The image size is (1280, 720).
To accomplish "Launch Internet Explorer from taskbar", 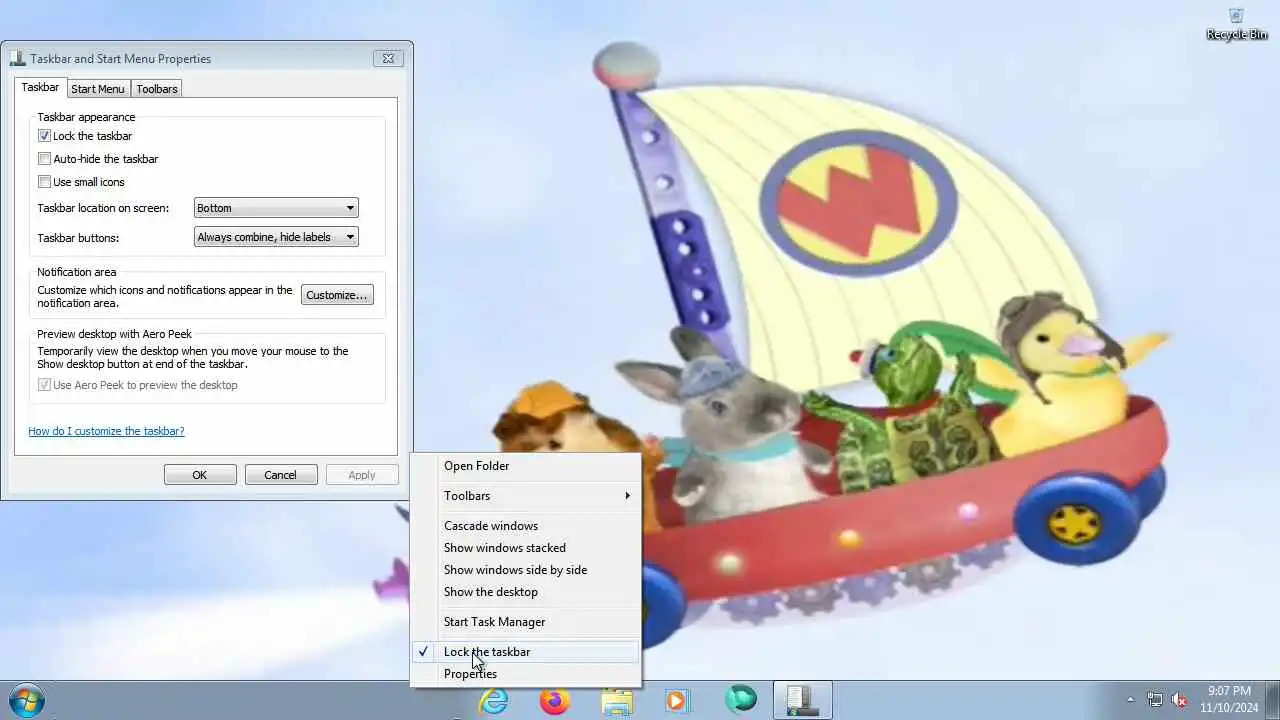I will point(493,701).
